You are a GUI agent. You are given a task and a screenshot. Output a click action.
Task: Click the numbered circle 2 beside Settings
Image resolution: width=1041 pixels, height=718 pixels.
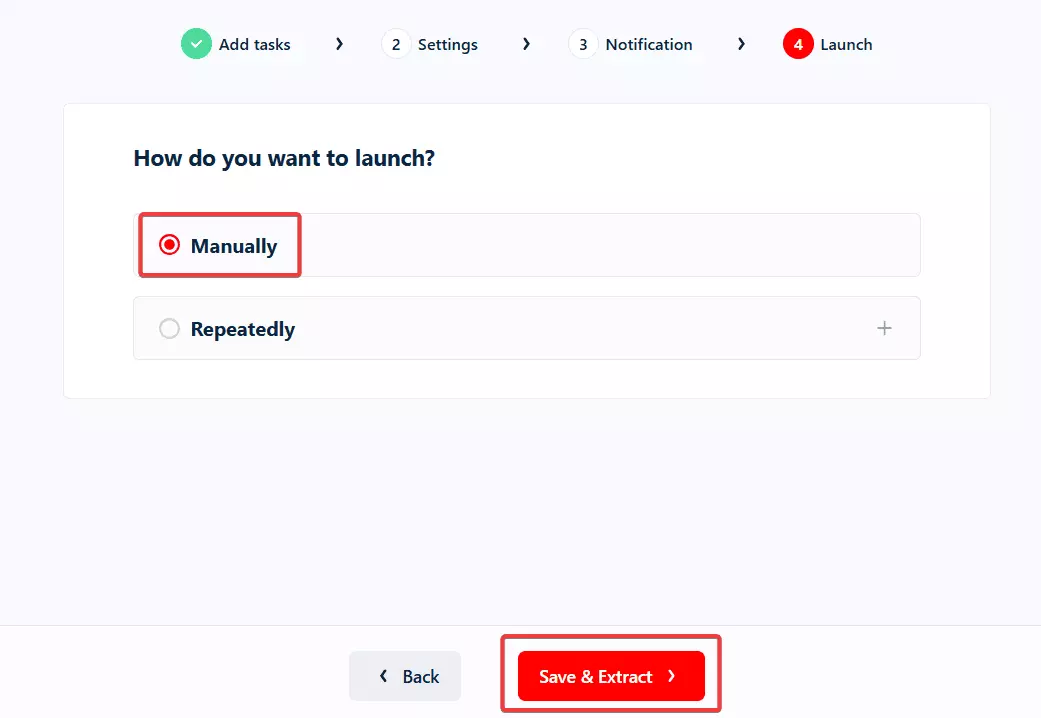[394, 44]
